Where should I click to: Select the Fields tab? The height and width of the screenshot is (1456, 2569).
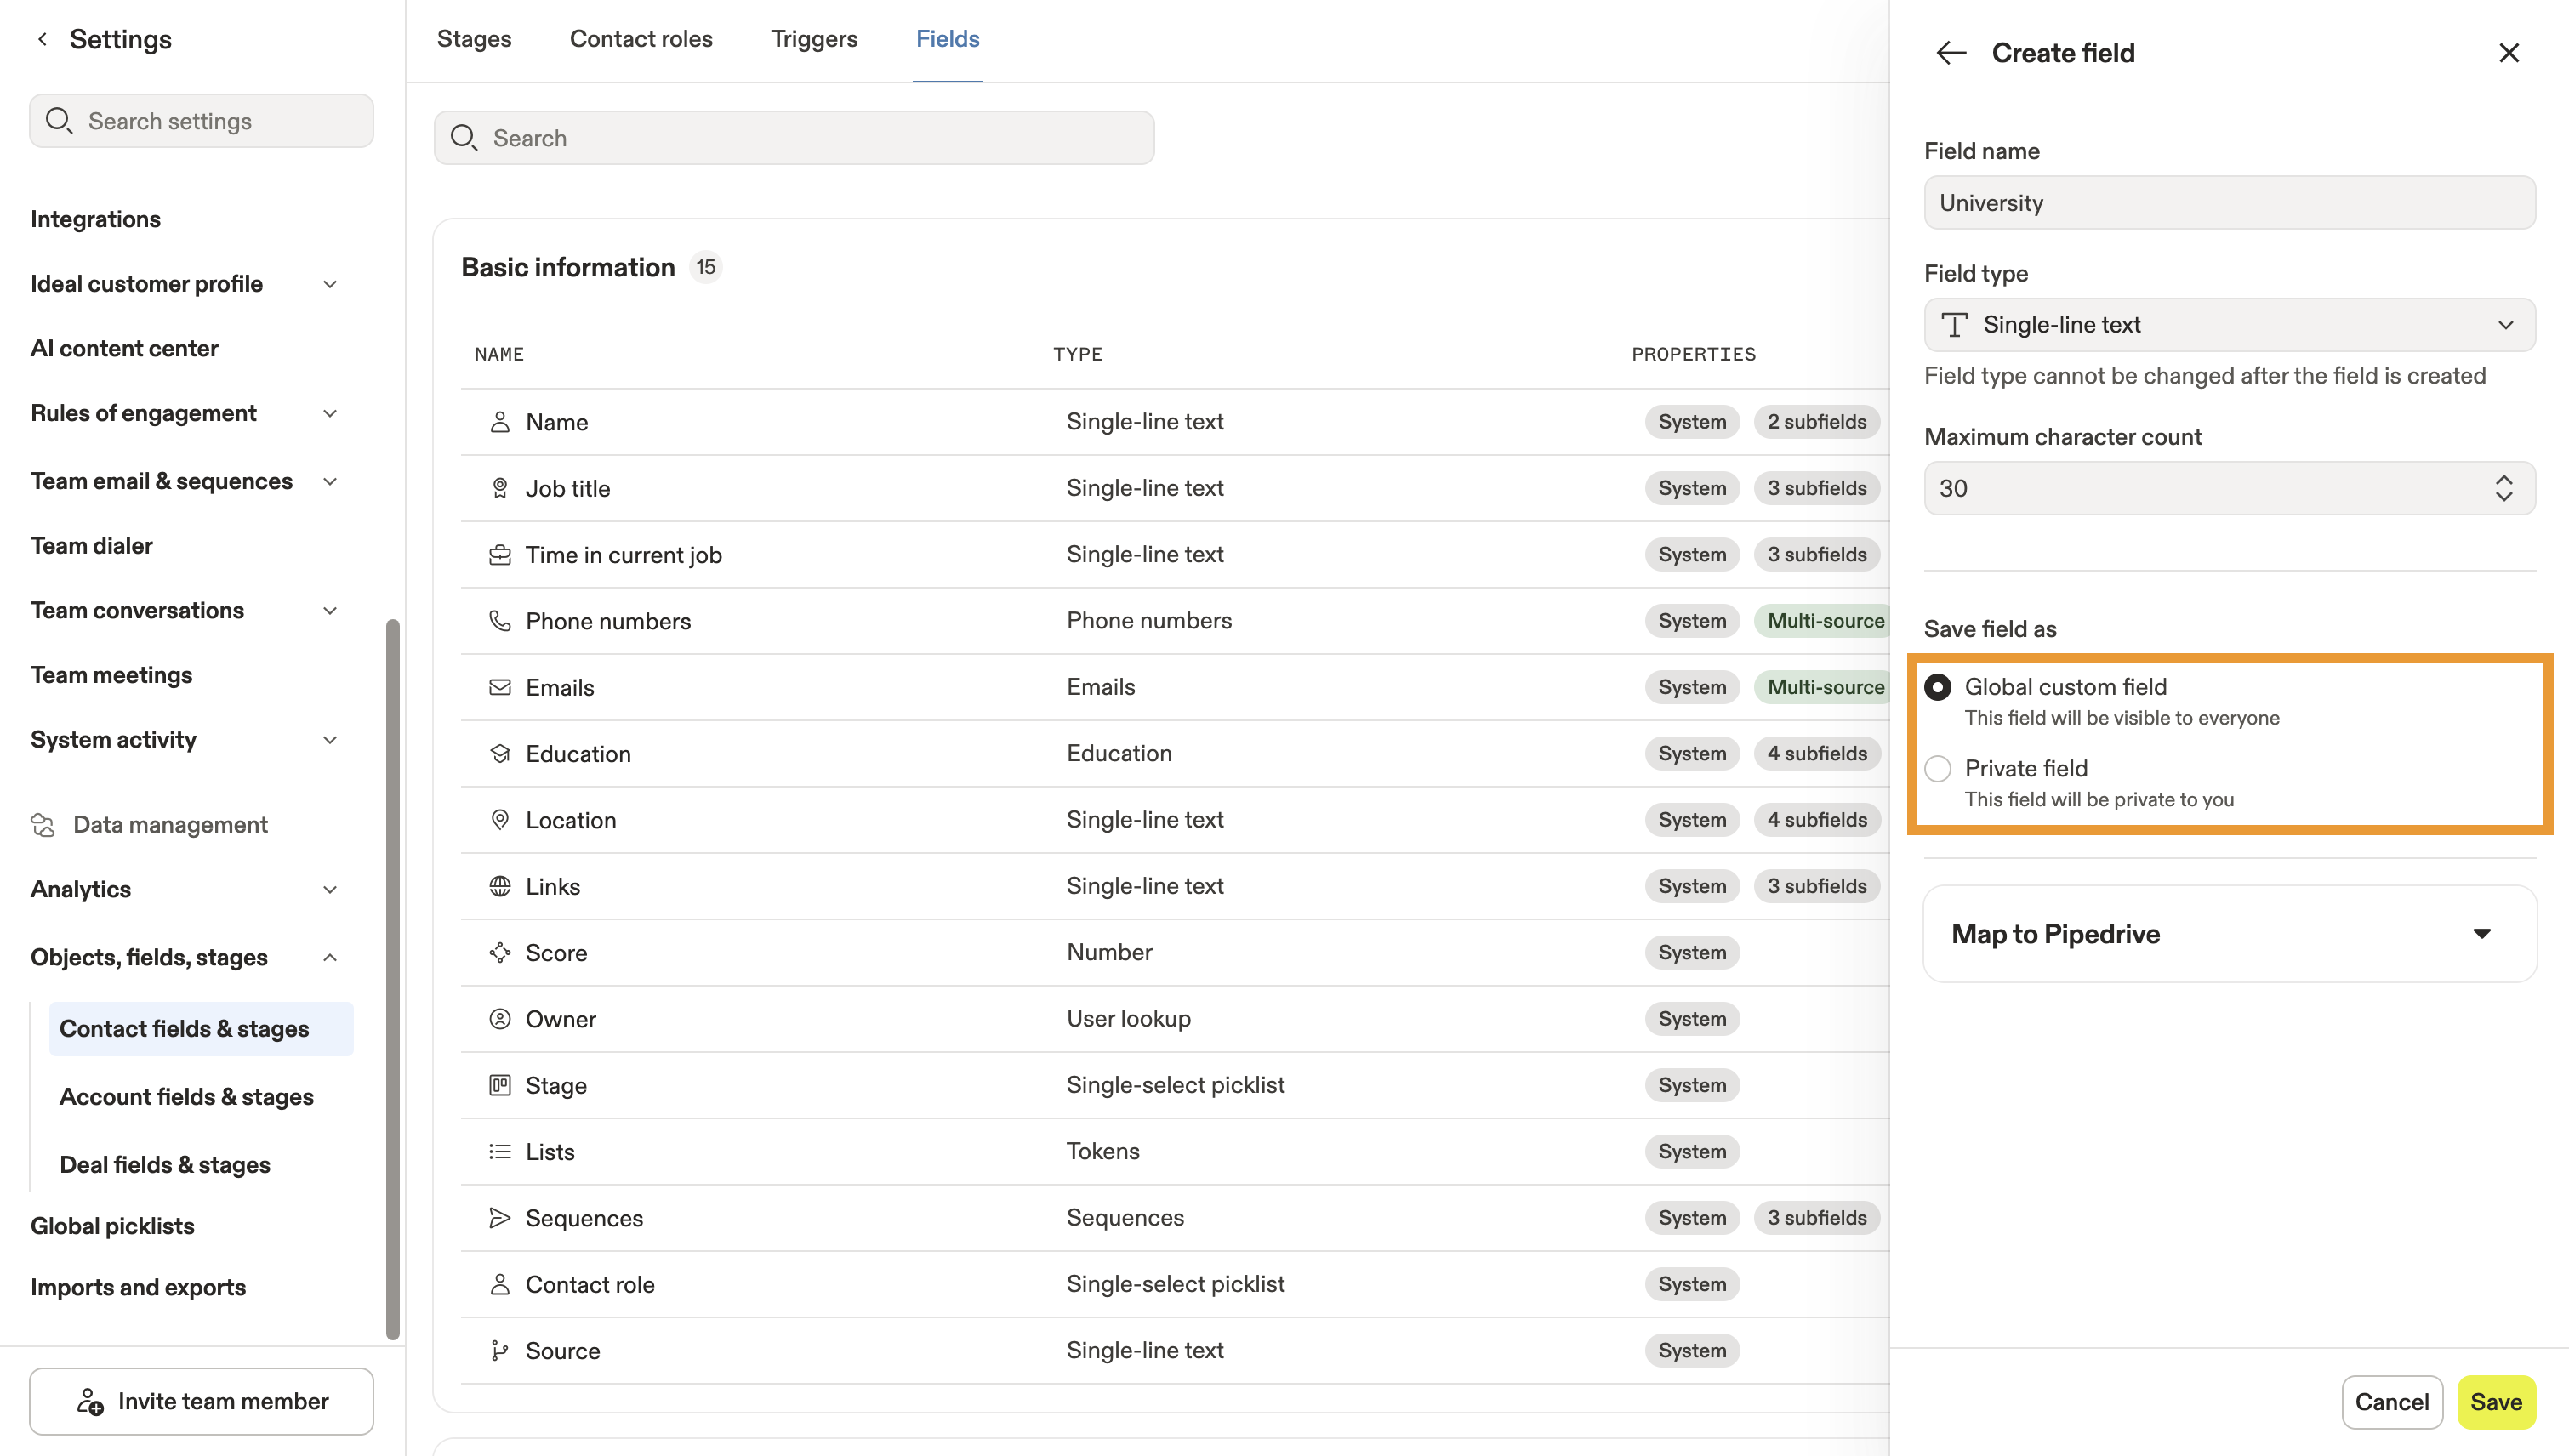tap(948, 39)
